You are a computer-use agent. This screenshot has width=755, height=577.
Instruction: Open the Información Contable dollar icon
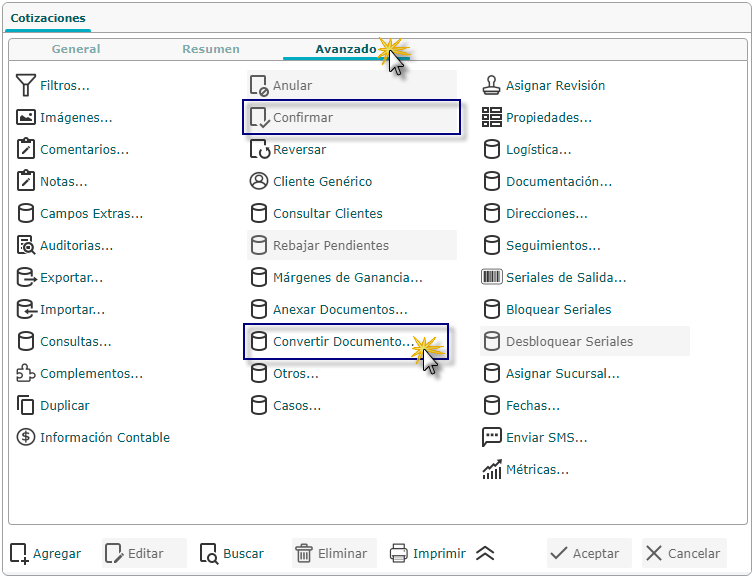[x=26, y=437]
